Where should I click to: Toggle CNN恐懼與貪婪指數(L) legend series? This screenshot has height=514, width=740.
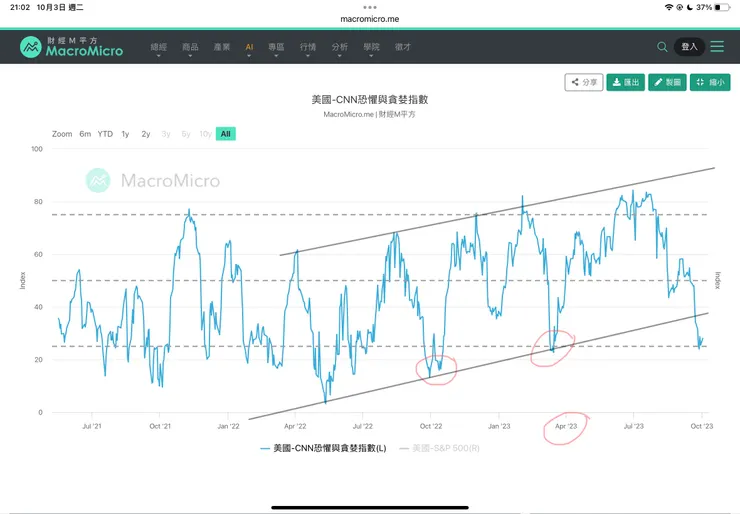pos(323,448)
